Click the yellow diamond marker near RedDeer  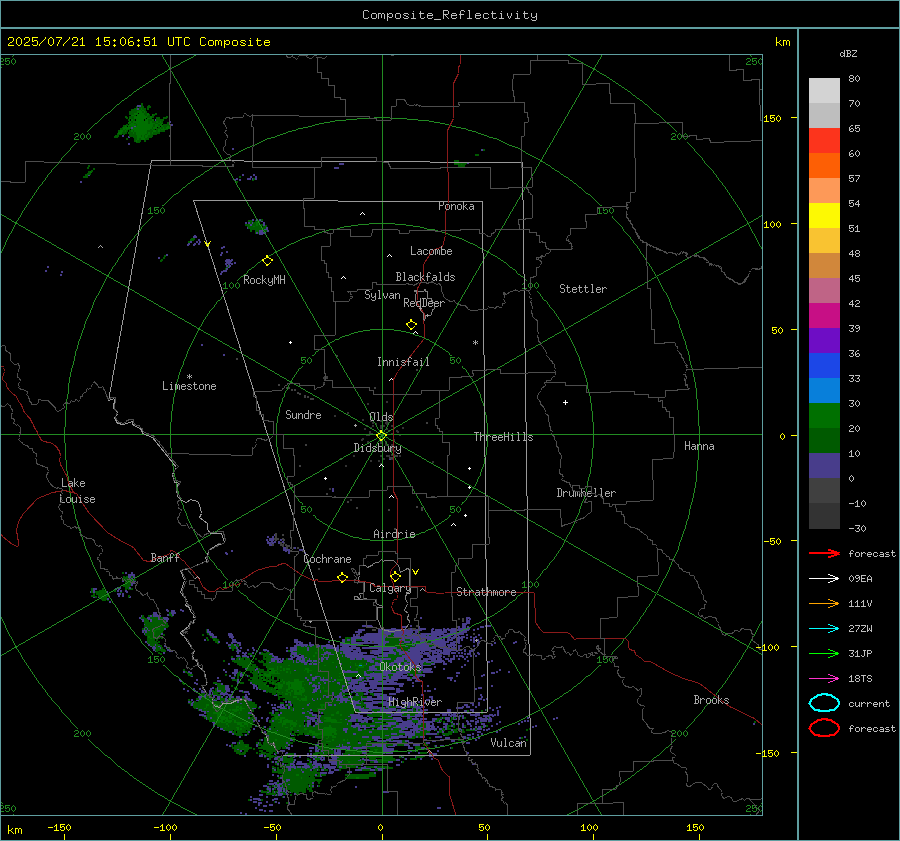tap(411, 325)
